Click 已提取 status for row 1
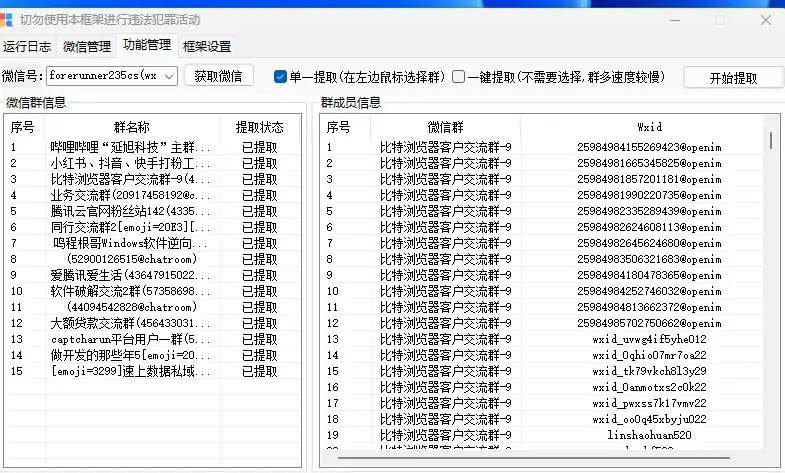The image size is (785, 473). (x=259, y=147)
